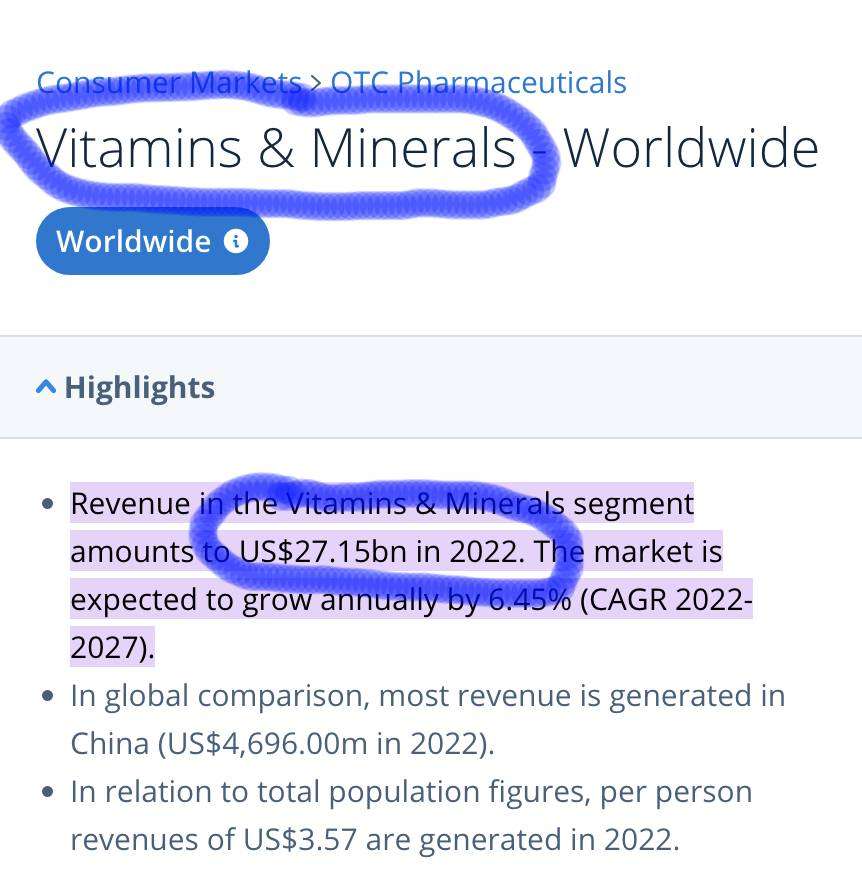Click the Vitamins & Minerals page title
The height and width of the screenshot is (872, 862).
click(276, 148)
